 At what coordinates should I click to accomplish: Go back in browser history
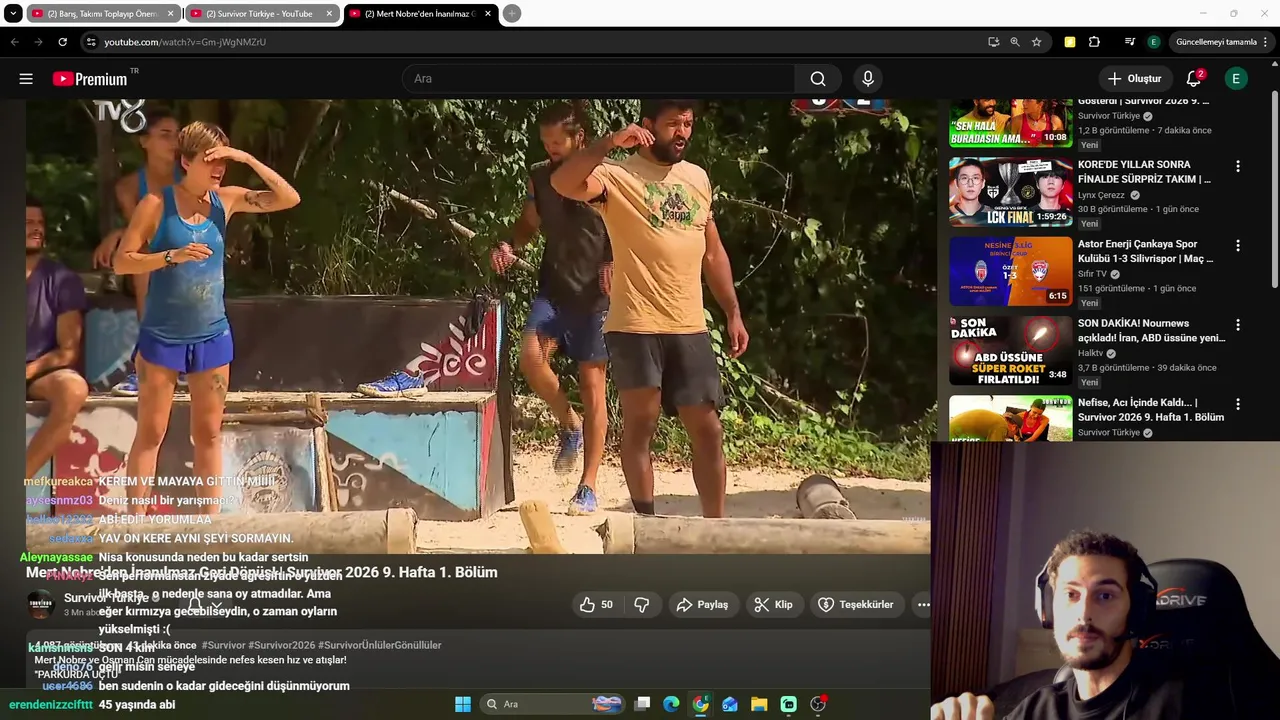[14, 42]
